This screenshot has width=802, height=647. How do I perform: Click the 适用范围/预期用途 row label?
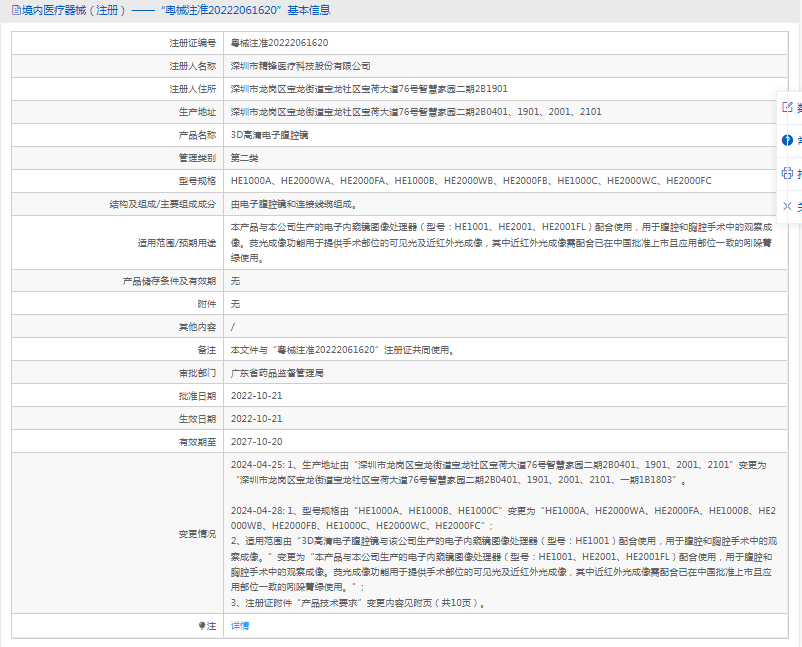tap(176, 242)
